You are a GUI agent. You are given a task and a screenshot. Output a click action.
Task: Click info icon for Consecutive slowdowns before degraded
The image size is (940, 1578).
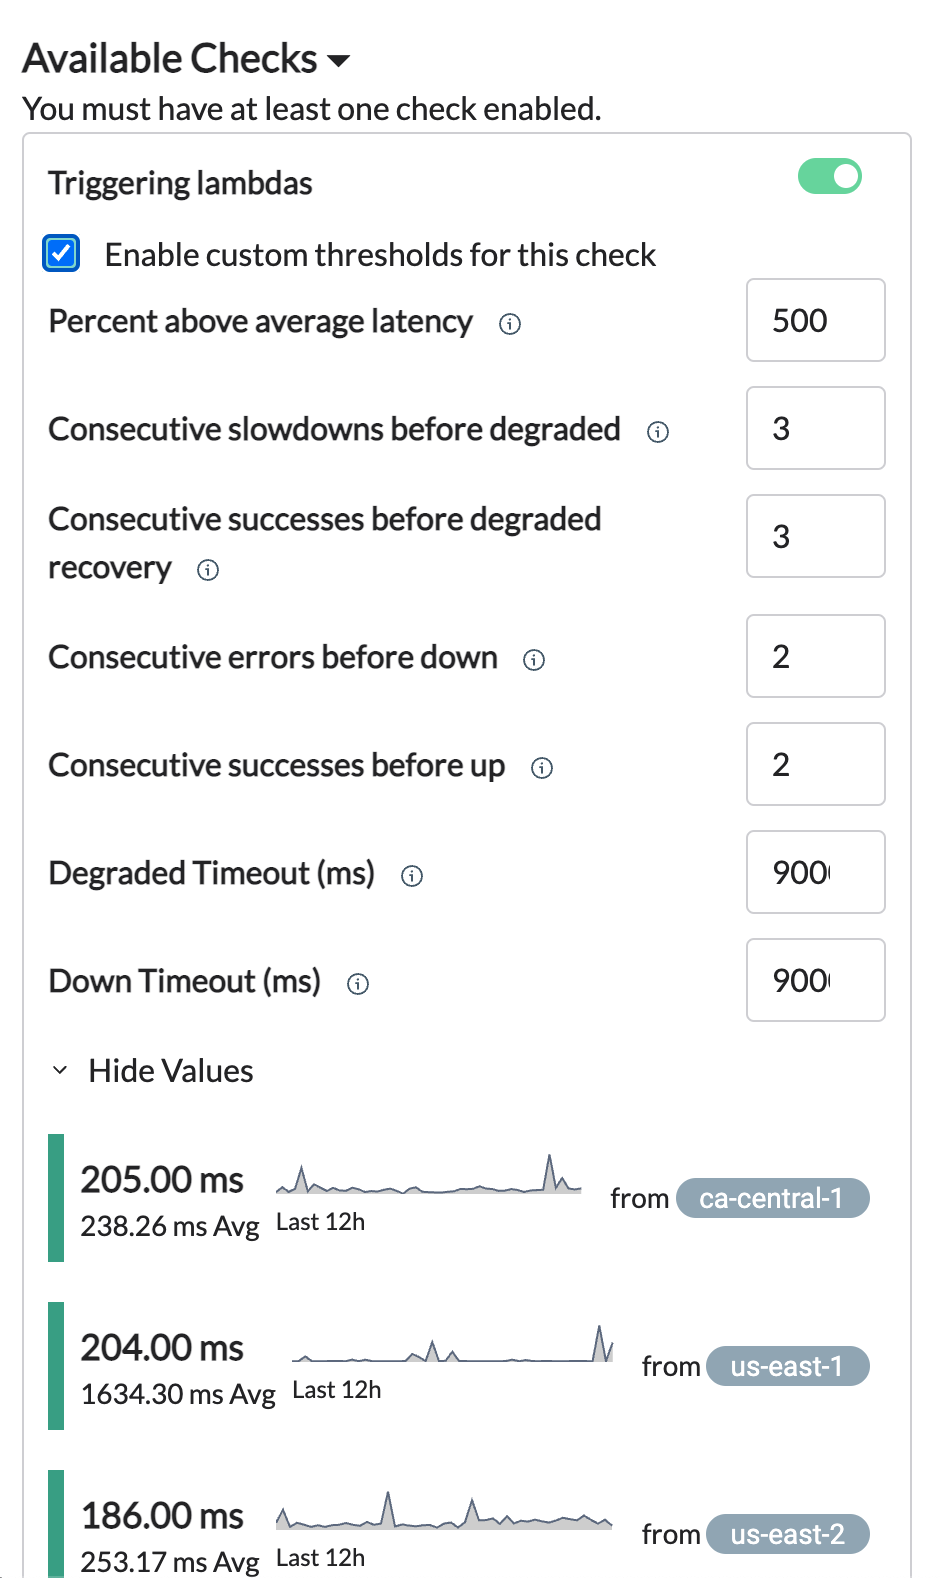658,432
